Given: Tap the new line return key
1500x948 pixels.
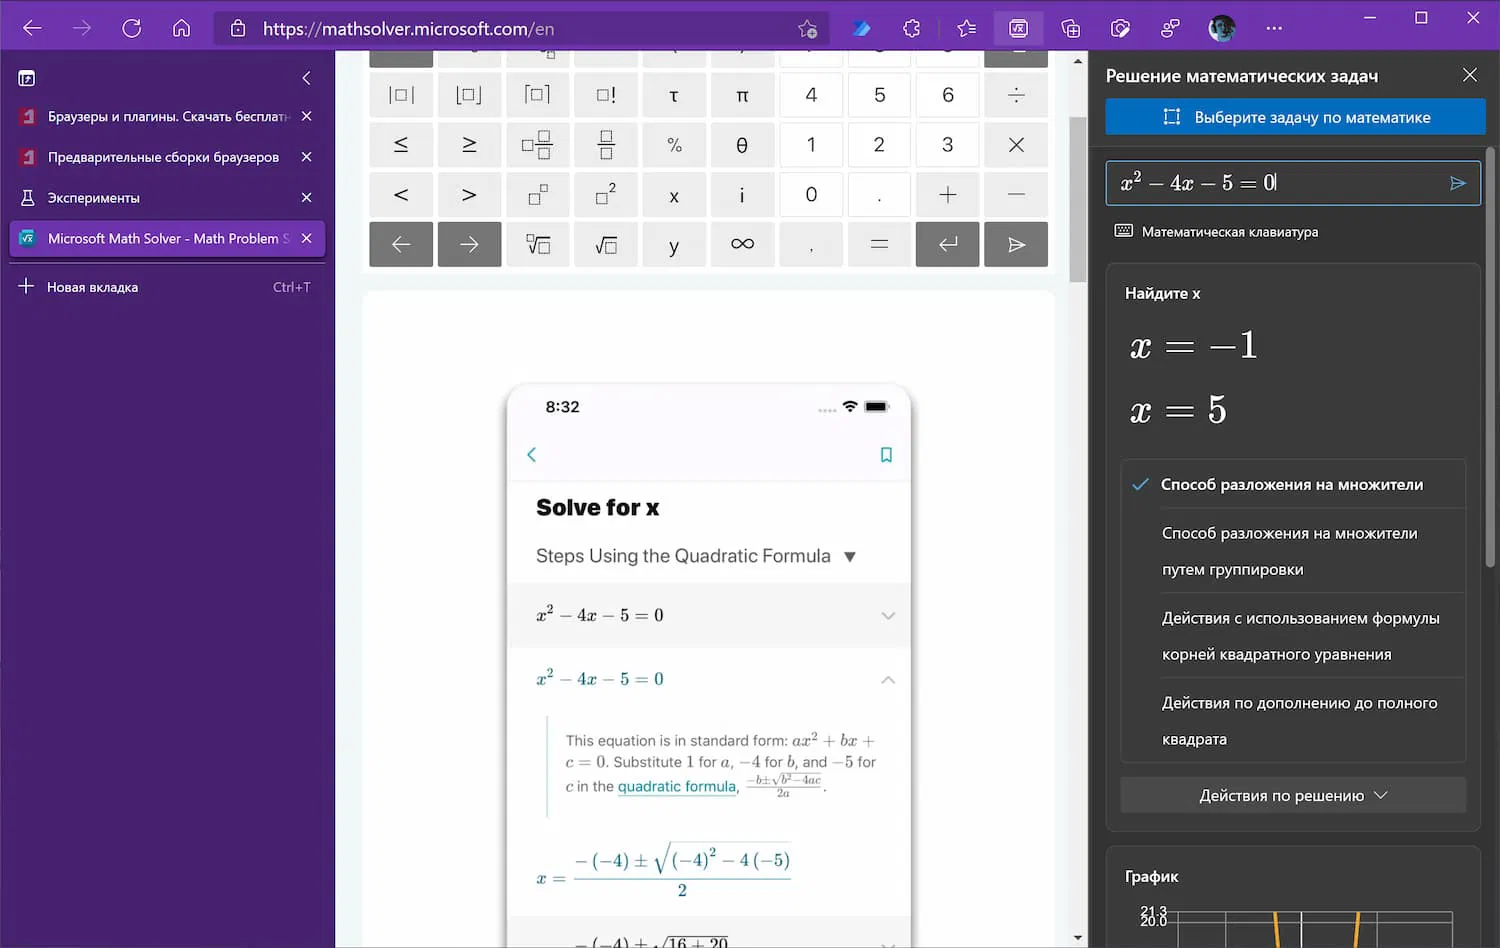Looking at the screenshot, I should click(x=947, y=245).
